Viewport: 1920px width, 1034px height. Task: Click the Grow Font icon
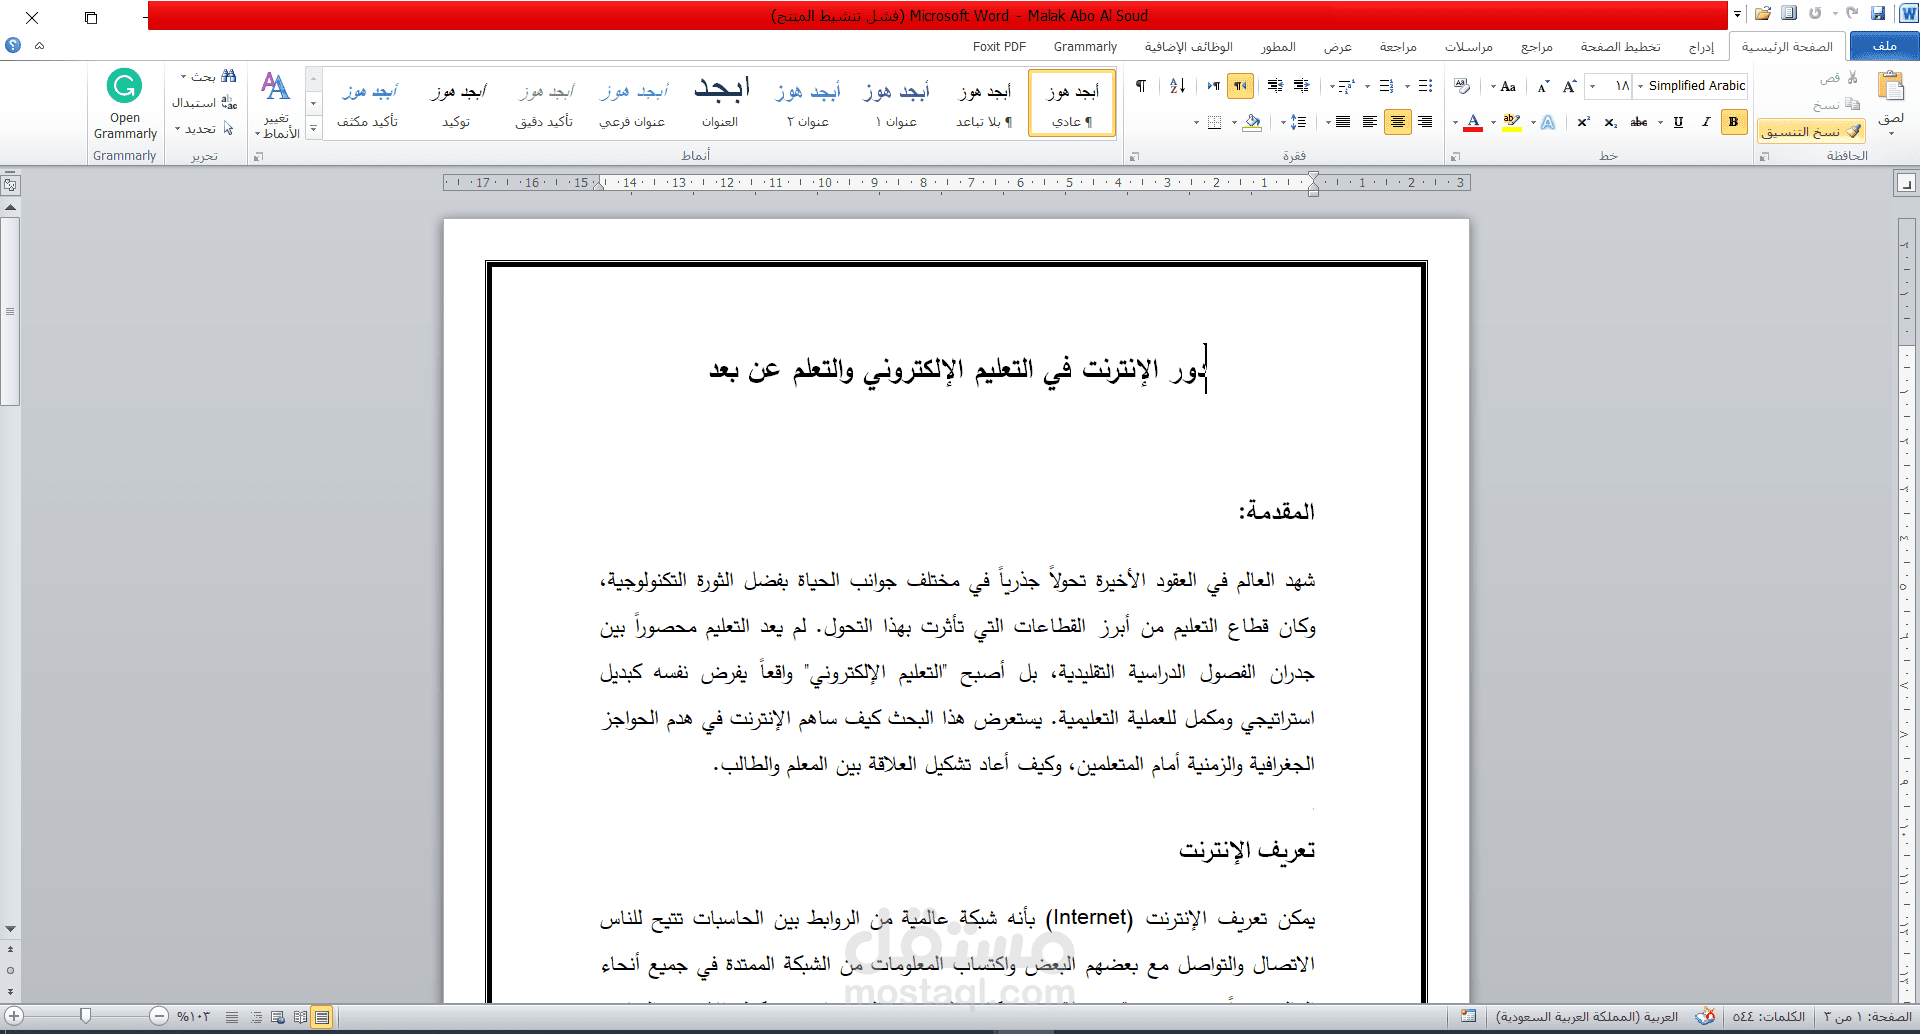click(x=1569, y=86)
